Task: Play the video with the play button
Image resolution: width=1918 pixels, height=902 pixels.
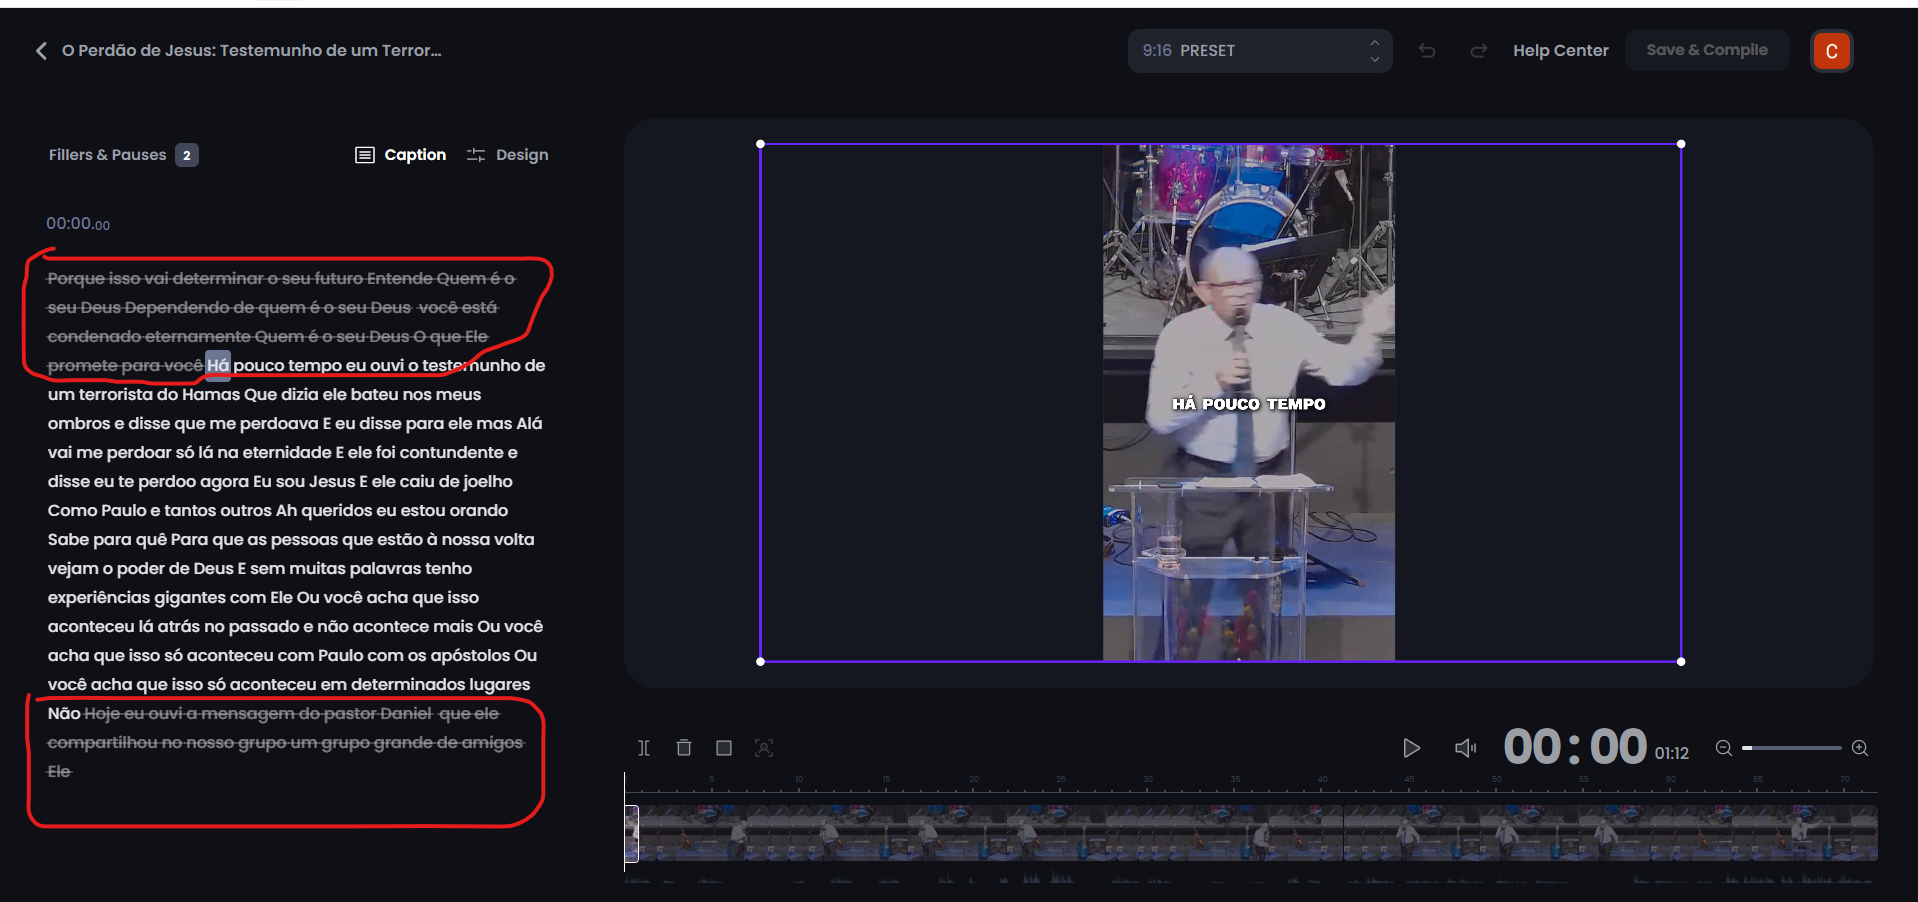Action: click(x=1411, y=748)
